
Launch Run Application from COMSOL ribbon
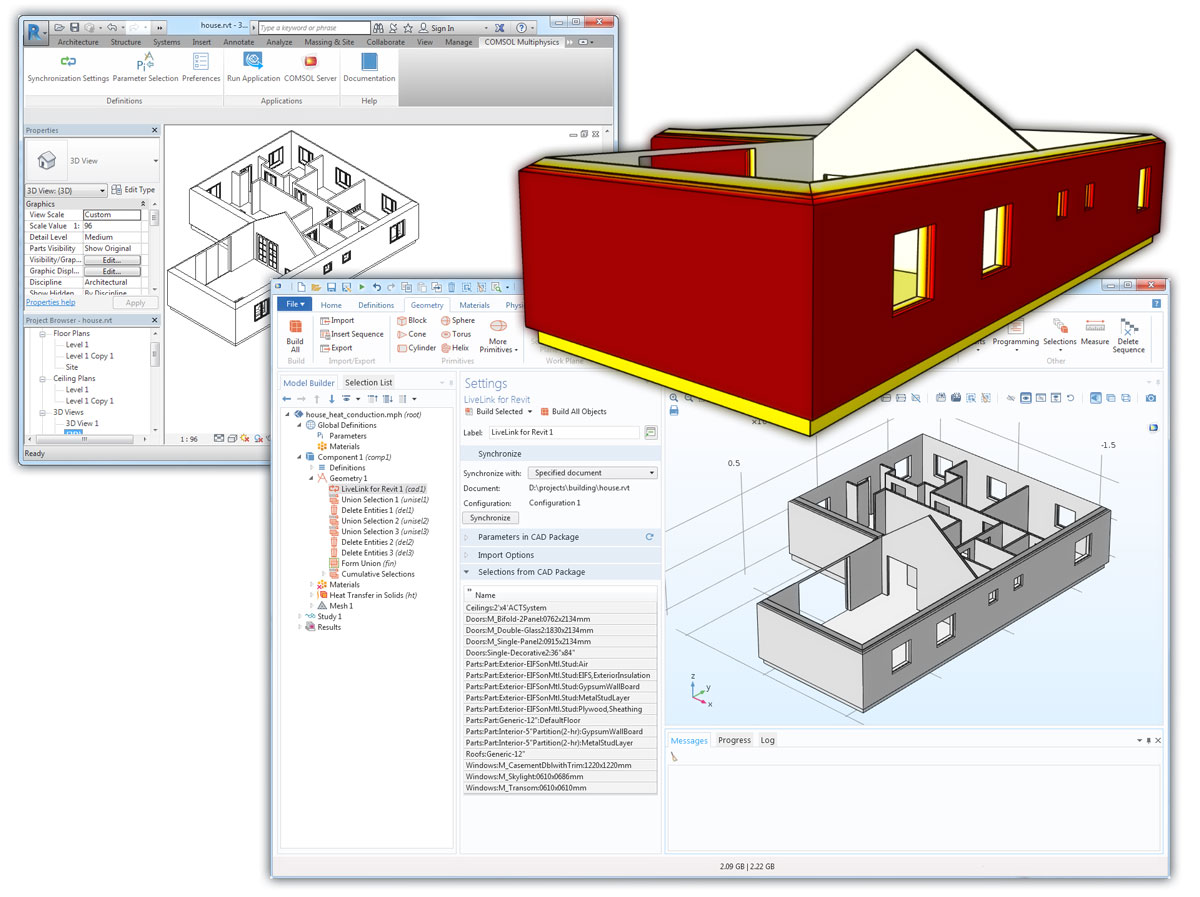(x=253, y=61)
